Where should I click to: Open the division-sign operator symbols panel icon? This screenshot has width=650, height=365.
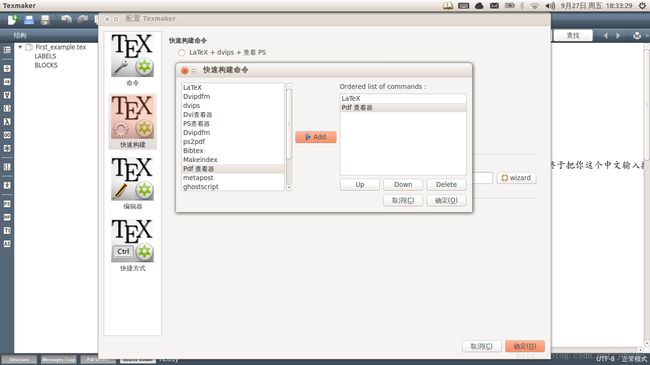[x=7, y=68]
